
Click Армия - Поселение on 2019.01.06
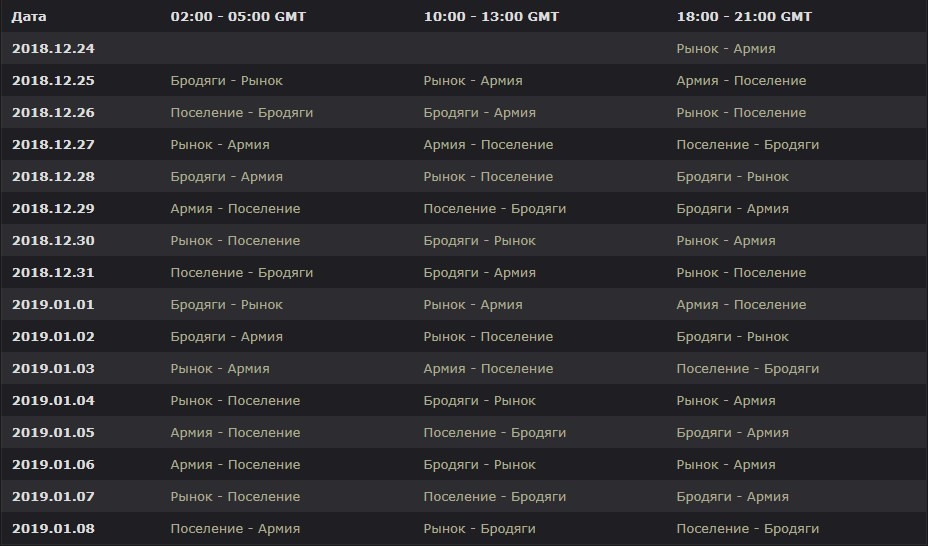point(235,464)
